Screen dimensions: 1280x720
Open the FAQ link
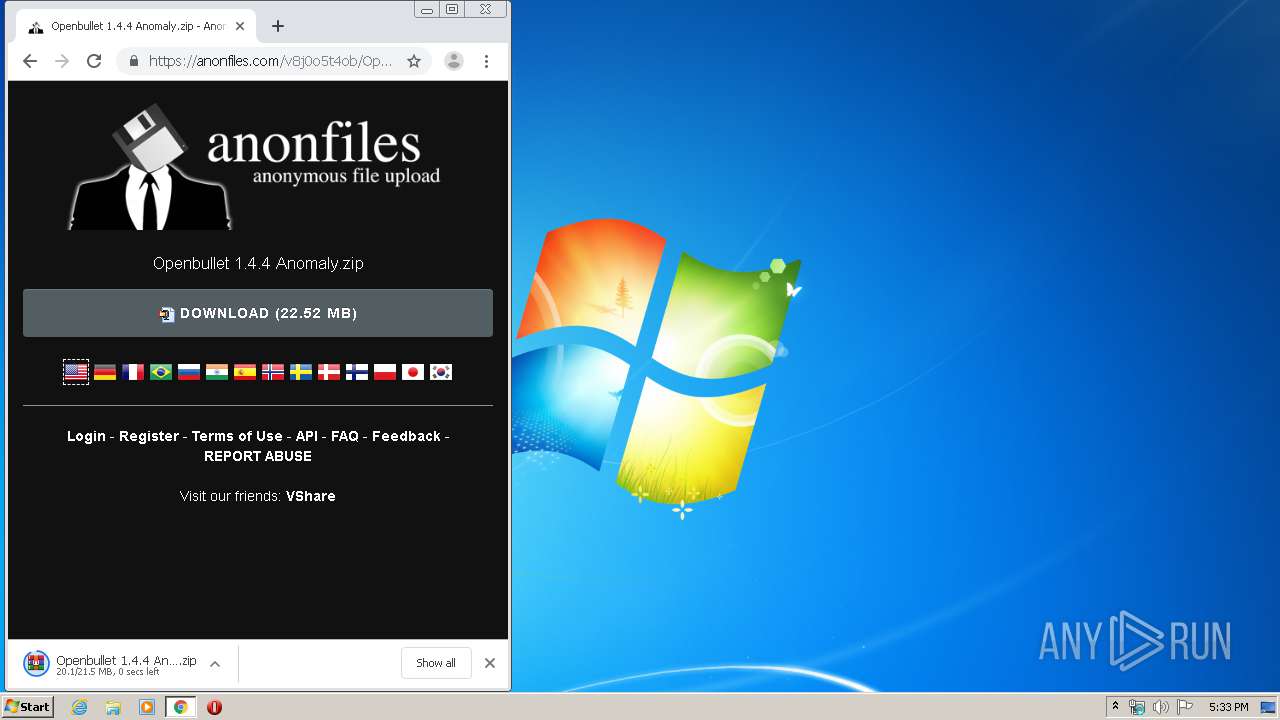point(345,436)
